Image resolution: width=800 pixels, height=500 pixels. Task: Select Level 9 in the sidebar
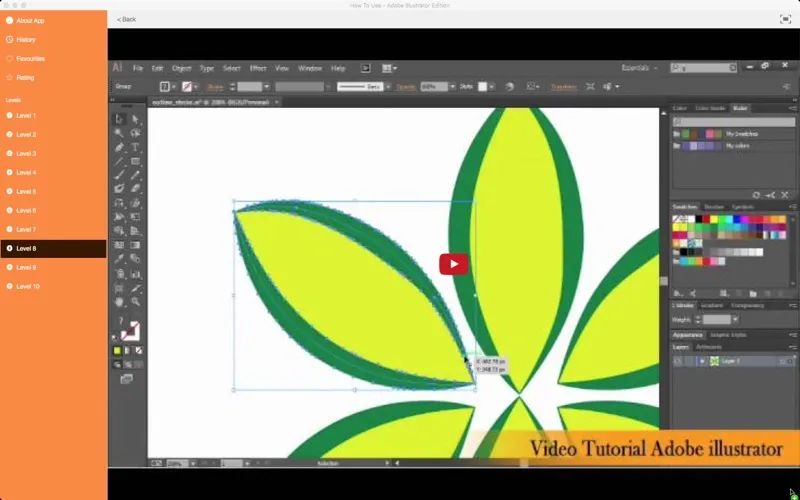point(54,267)
